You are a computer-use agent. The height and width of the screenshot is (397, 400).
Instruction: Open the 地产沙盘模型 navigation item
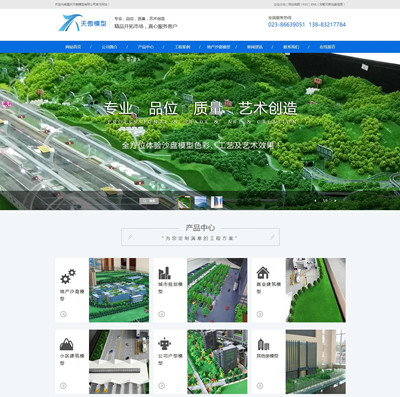(218, 47)
